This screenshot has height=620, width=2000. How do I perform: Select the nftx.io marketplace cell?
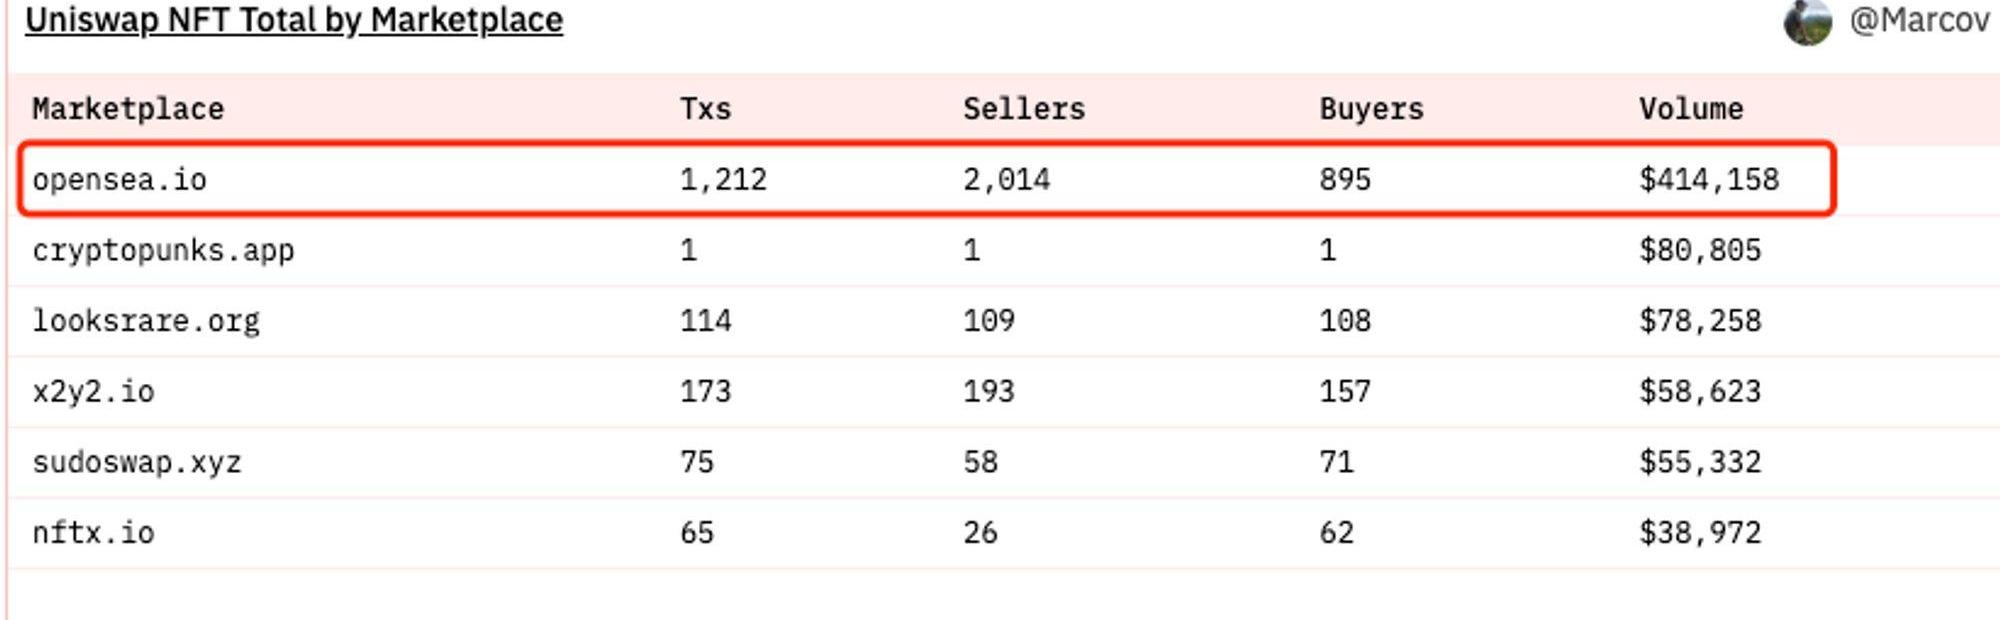click(93, 533)
